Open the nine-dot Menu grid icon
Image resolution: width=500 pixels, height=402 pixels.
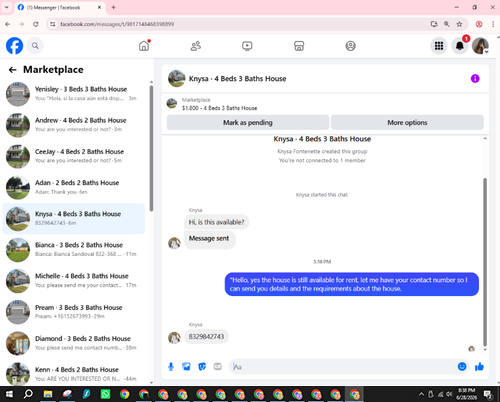(x=439, y=46)
